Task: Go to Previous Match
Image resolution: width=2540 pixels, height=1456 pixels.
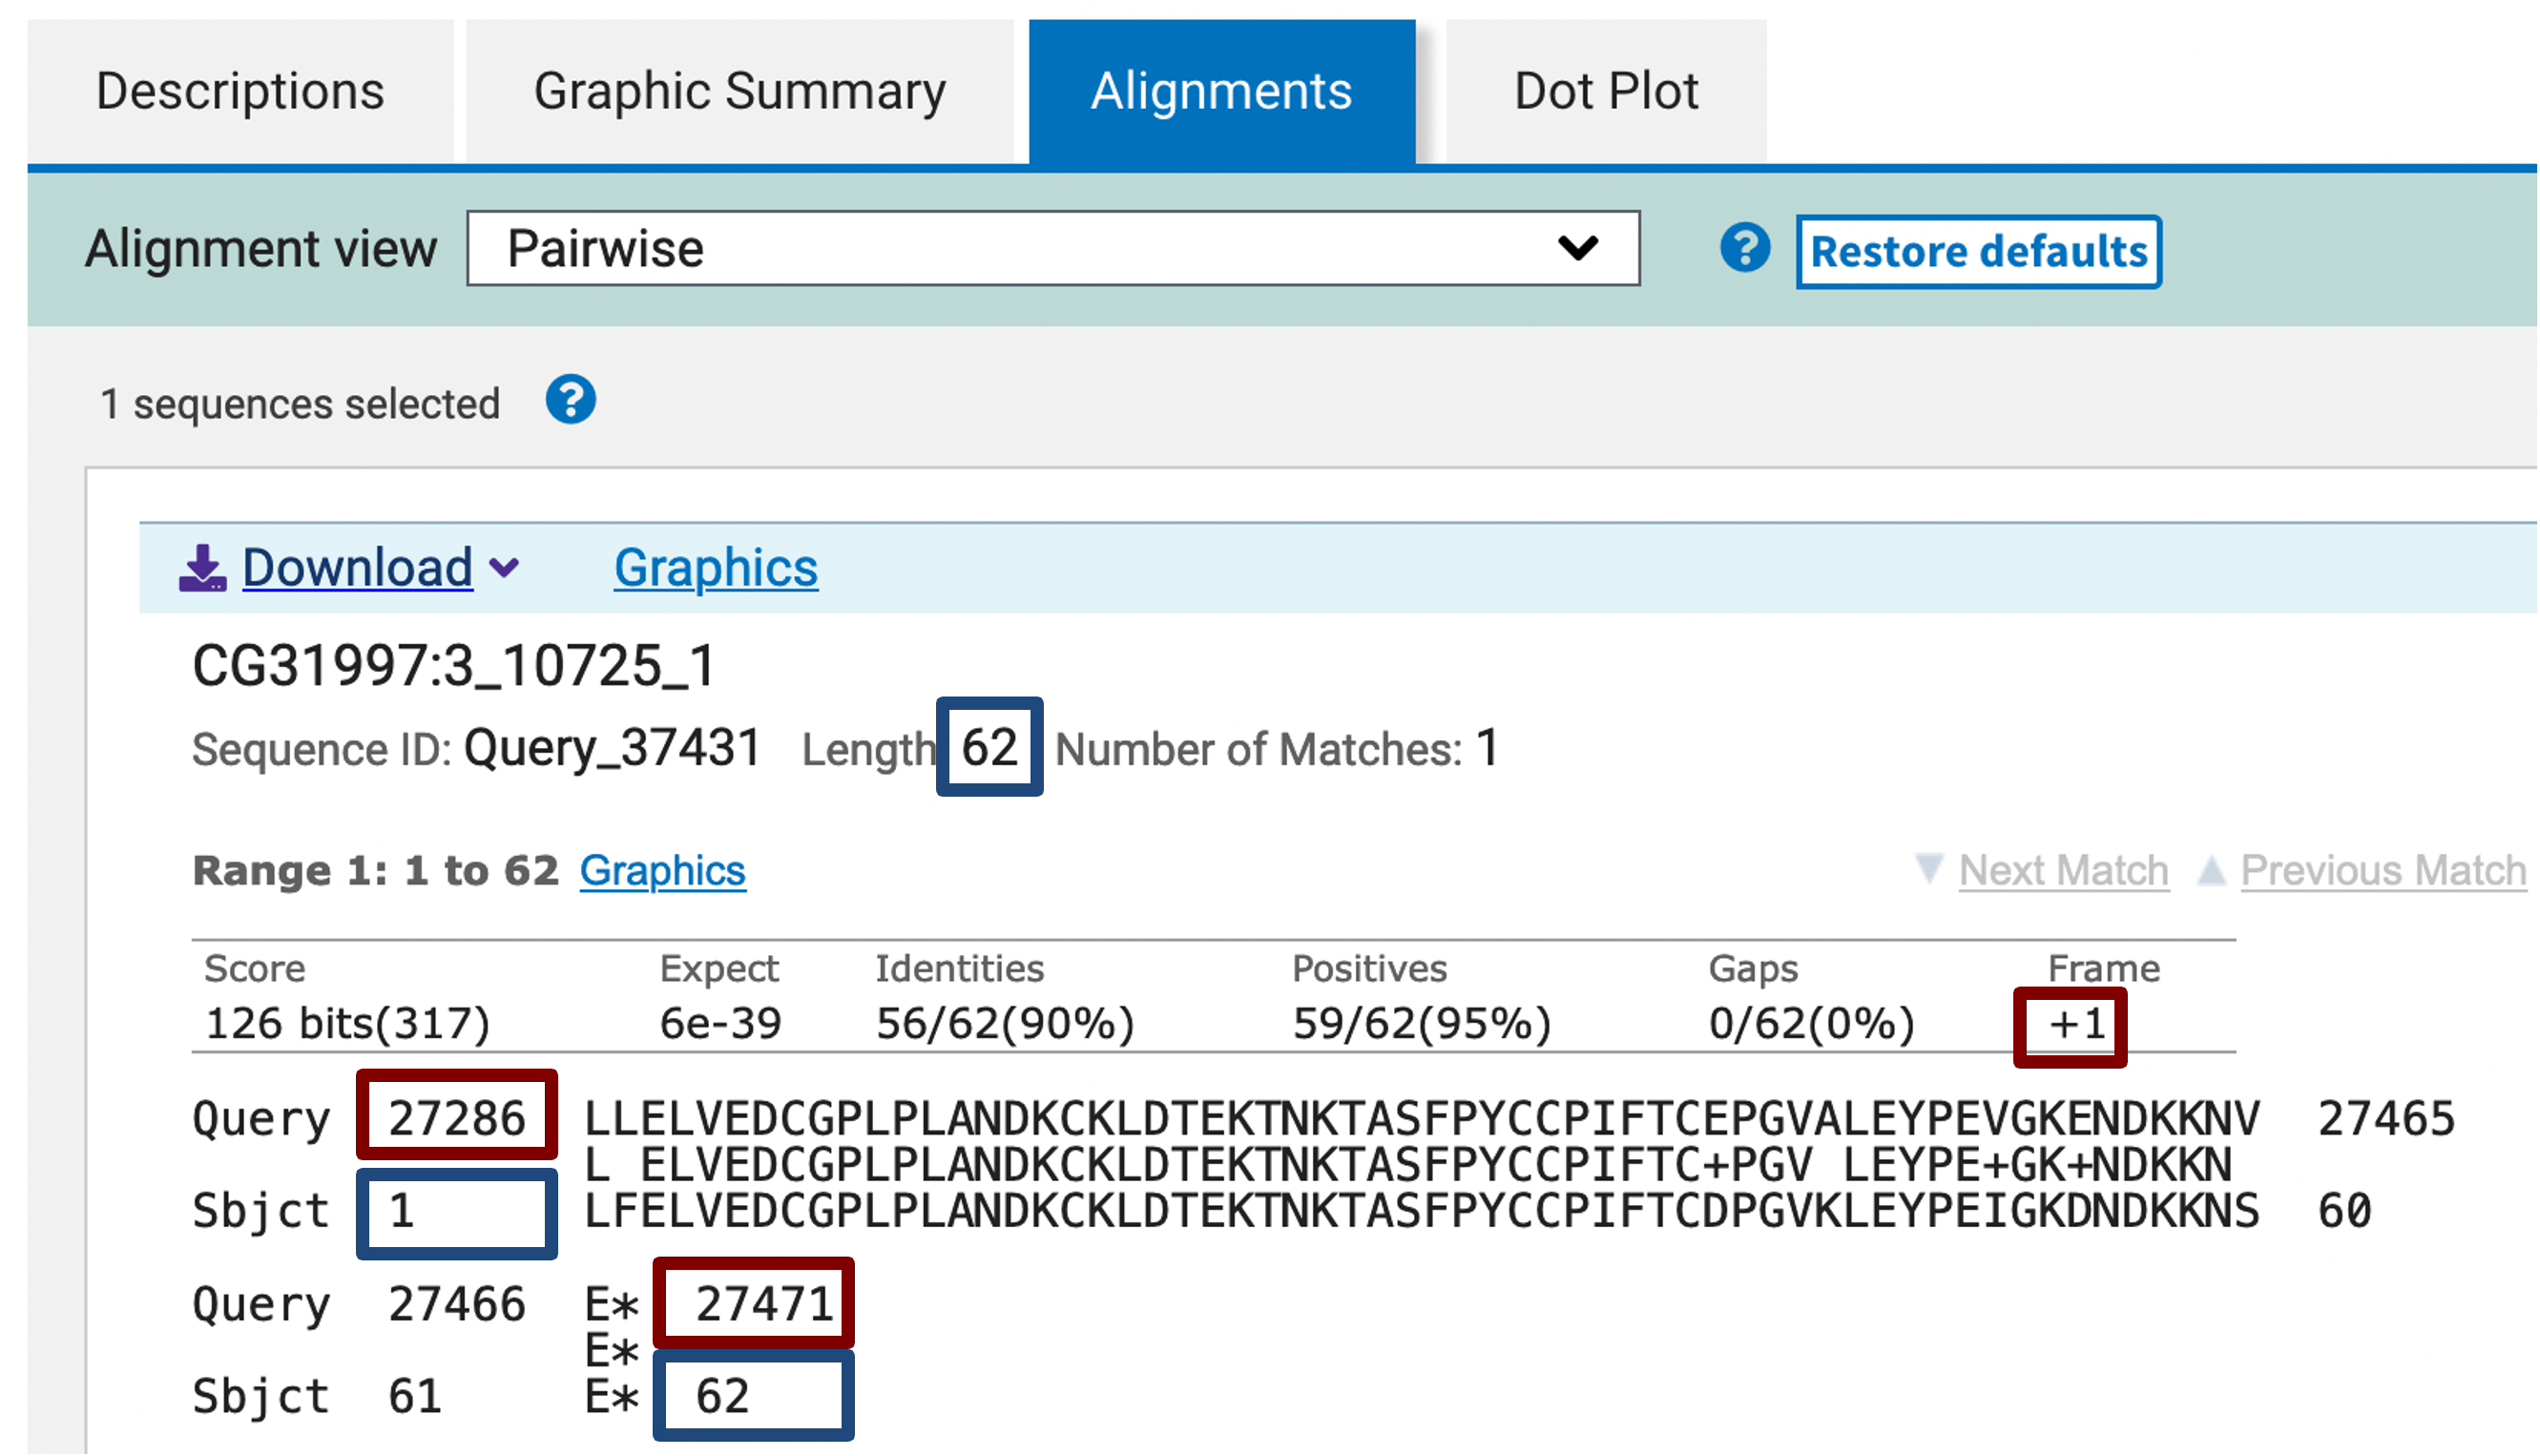Action: click(x=2383, y=870)
